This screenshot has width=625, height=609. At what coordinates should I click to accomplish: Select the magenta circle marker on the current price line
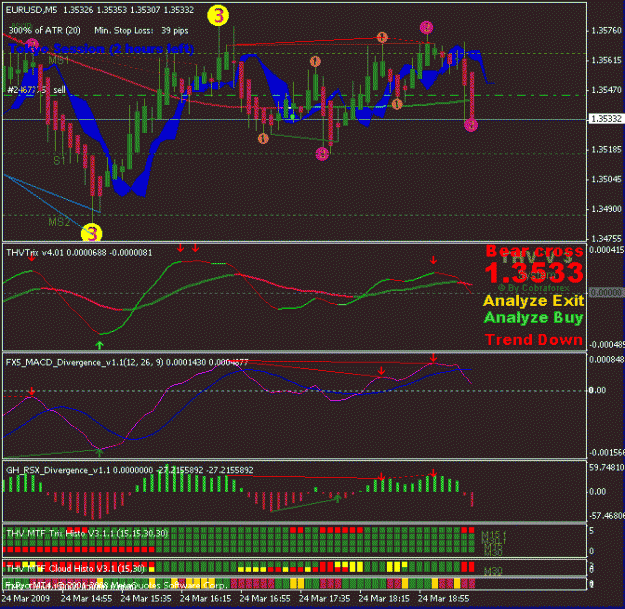click(471, 125)
